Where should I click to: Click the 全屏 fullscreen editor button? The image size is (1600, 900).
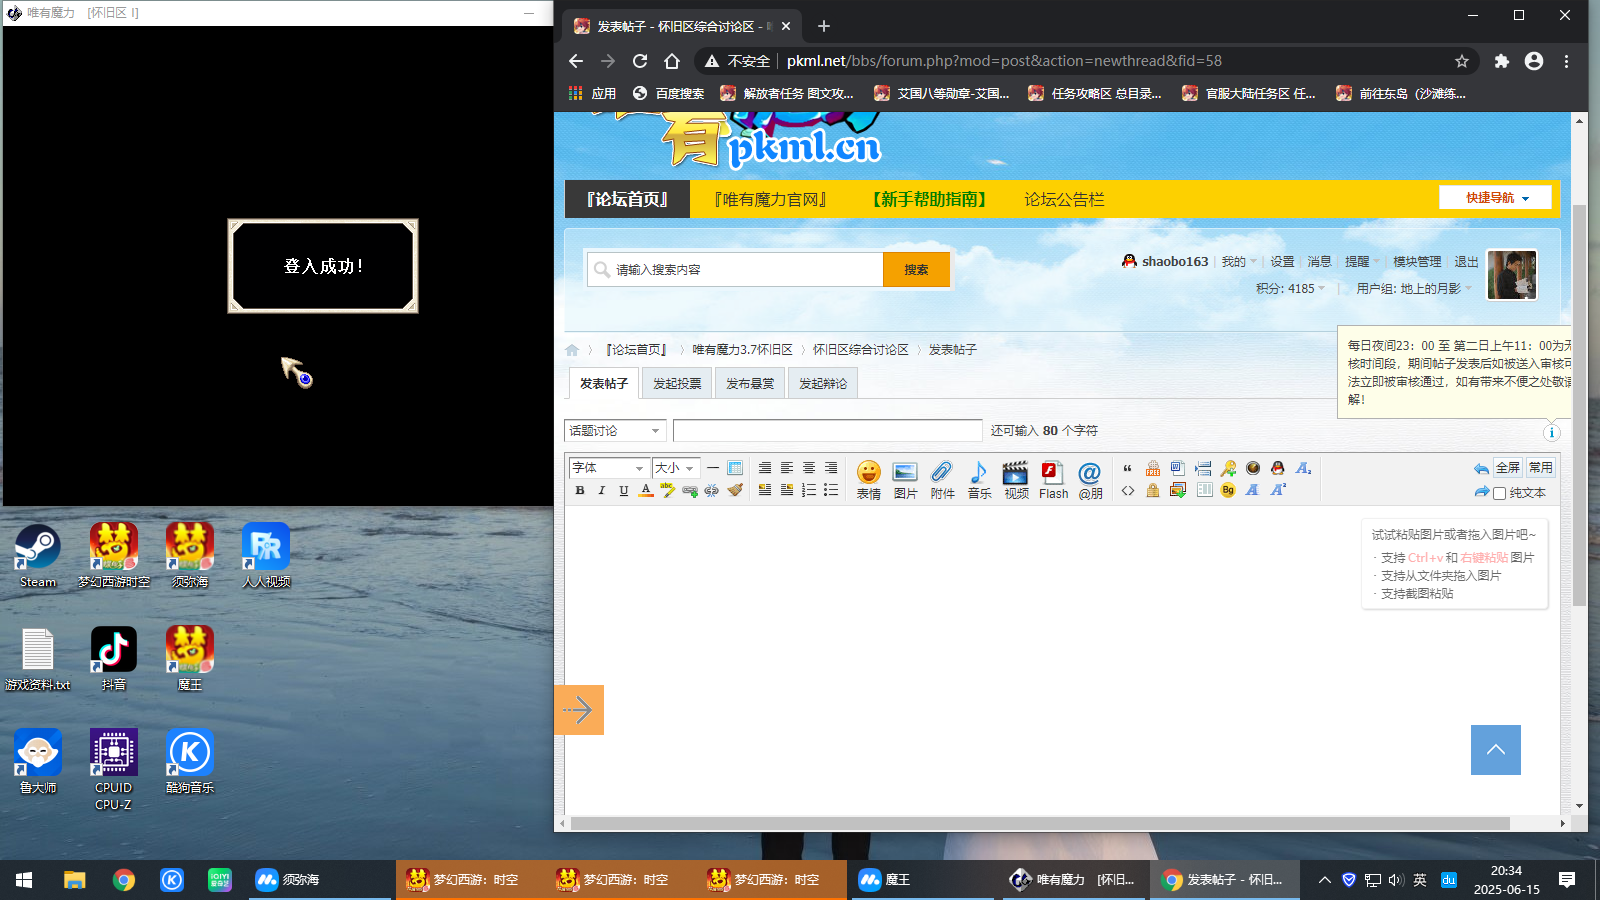tap(1507, 468)
